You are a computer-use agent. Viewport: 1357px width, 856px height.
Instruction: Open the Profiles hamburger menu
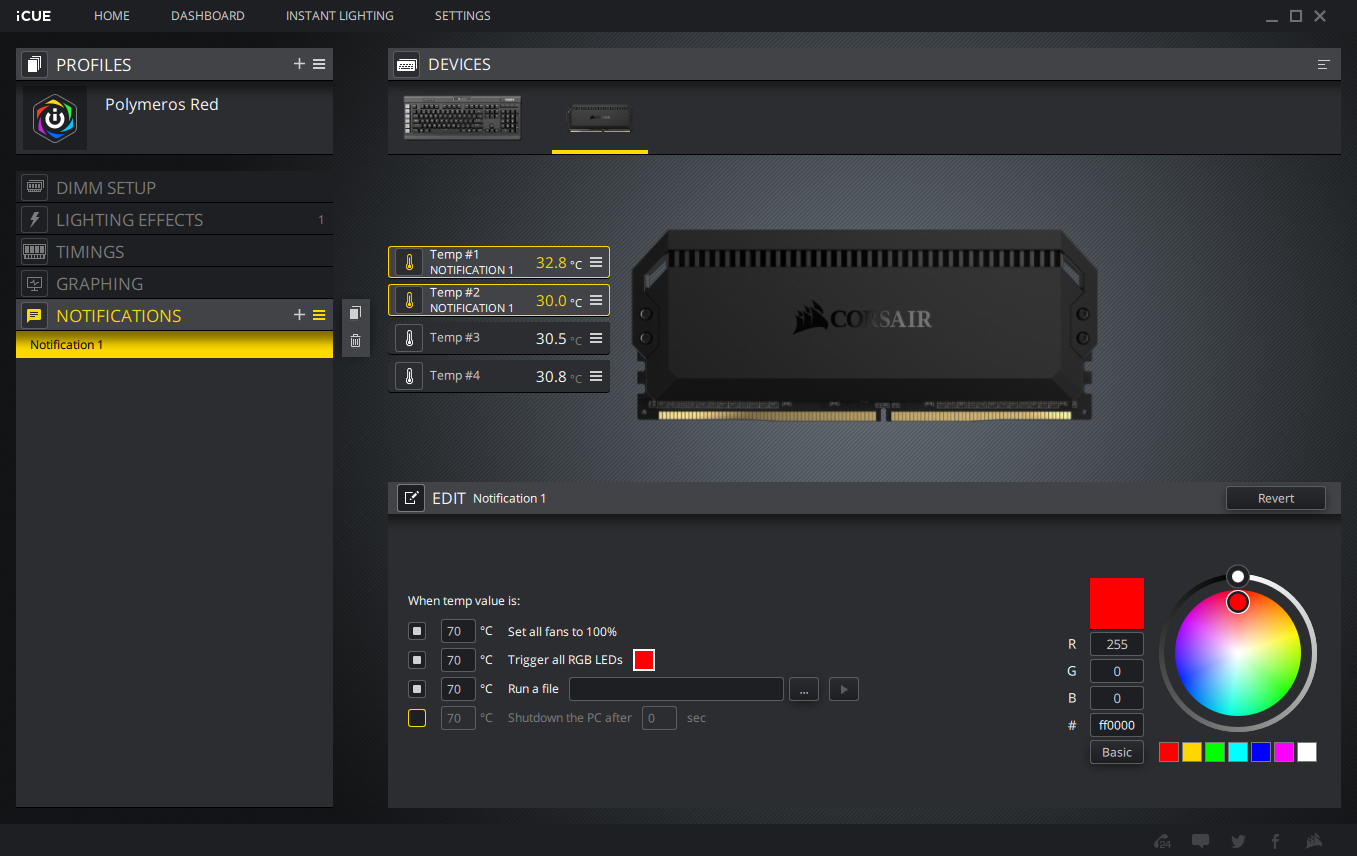coord(319,64)
